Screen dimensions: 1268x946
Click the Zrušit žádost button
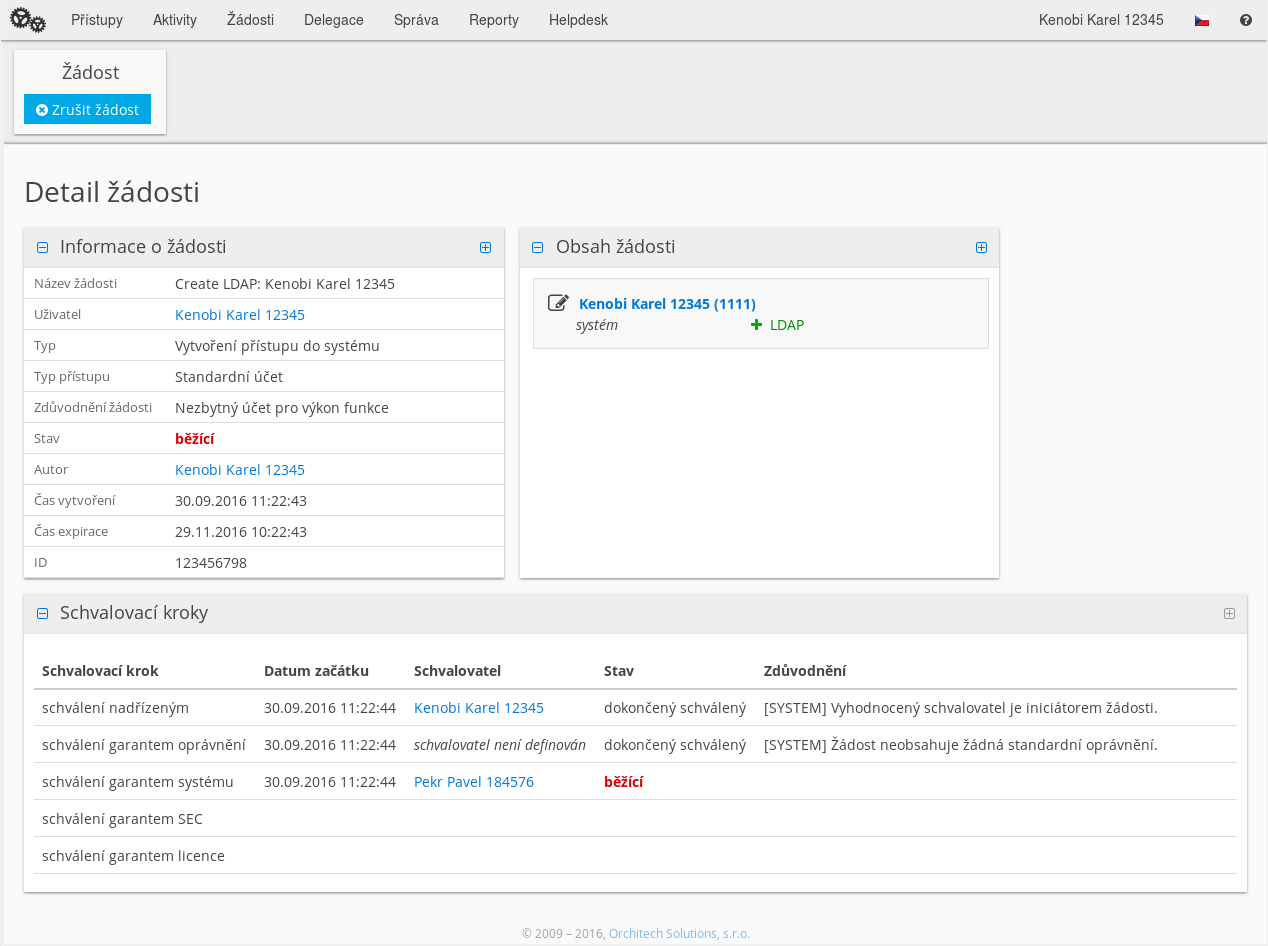(87, 109)
